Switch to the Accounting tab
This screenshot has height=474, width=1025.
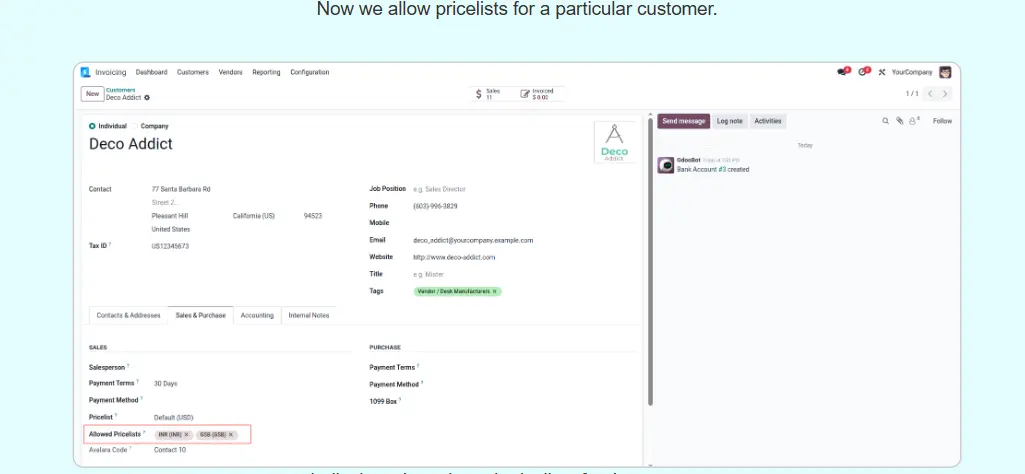click(257, 315)
